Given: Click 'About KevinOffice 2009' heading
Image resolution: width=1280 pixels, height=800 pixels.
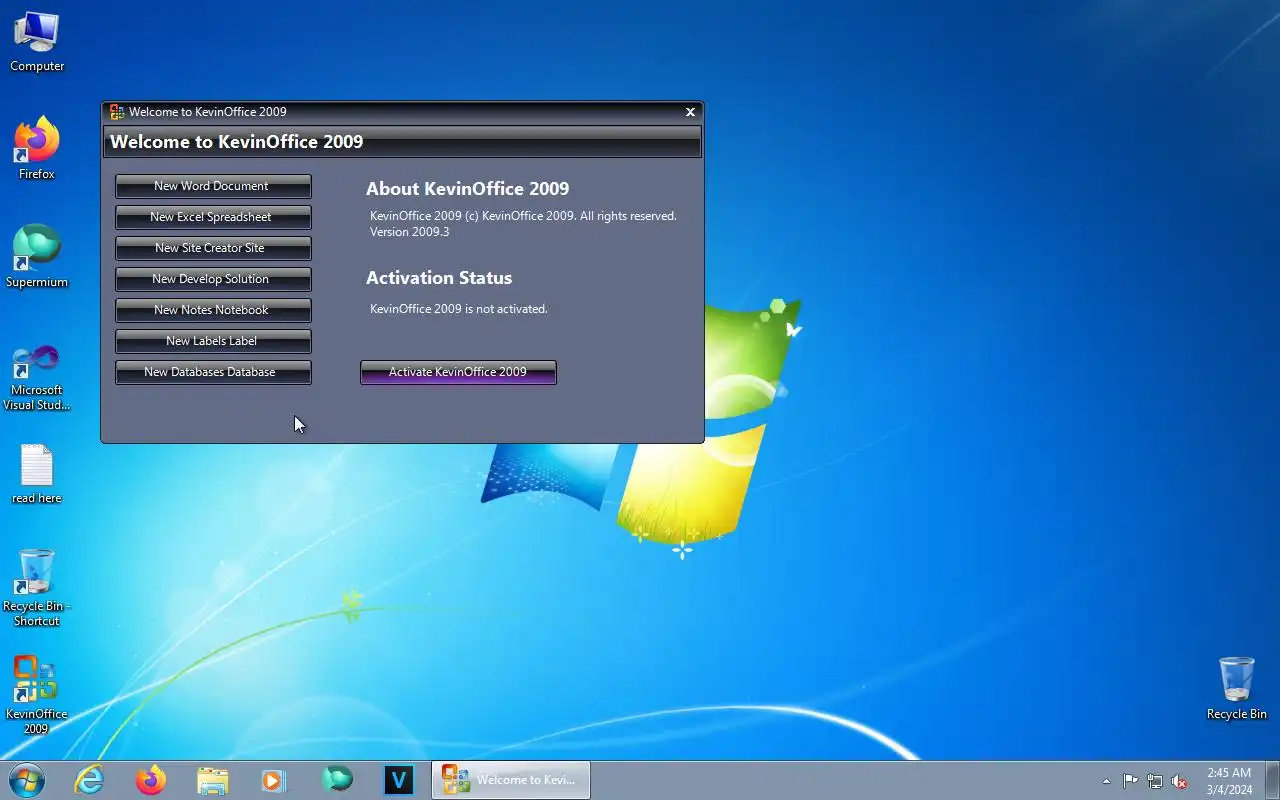Looking at the screenshot, I should pyautogui.click(x=467, y=189).
